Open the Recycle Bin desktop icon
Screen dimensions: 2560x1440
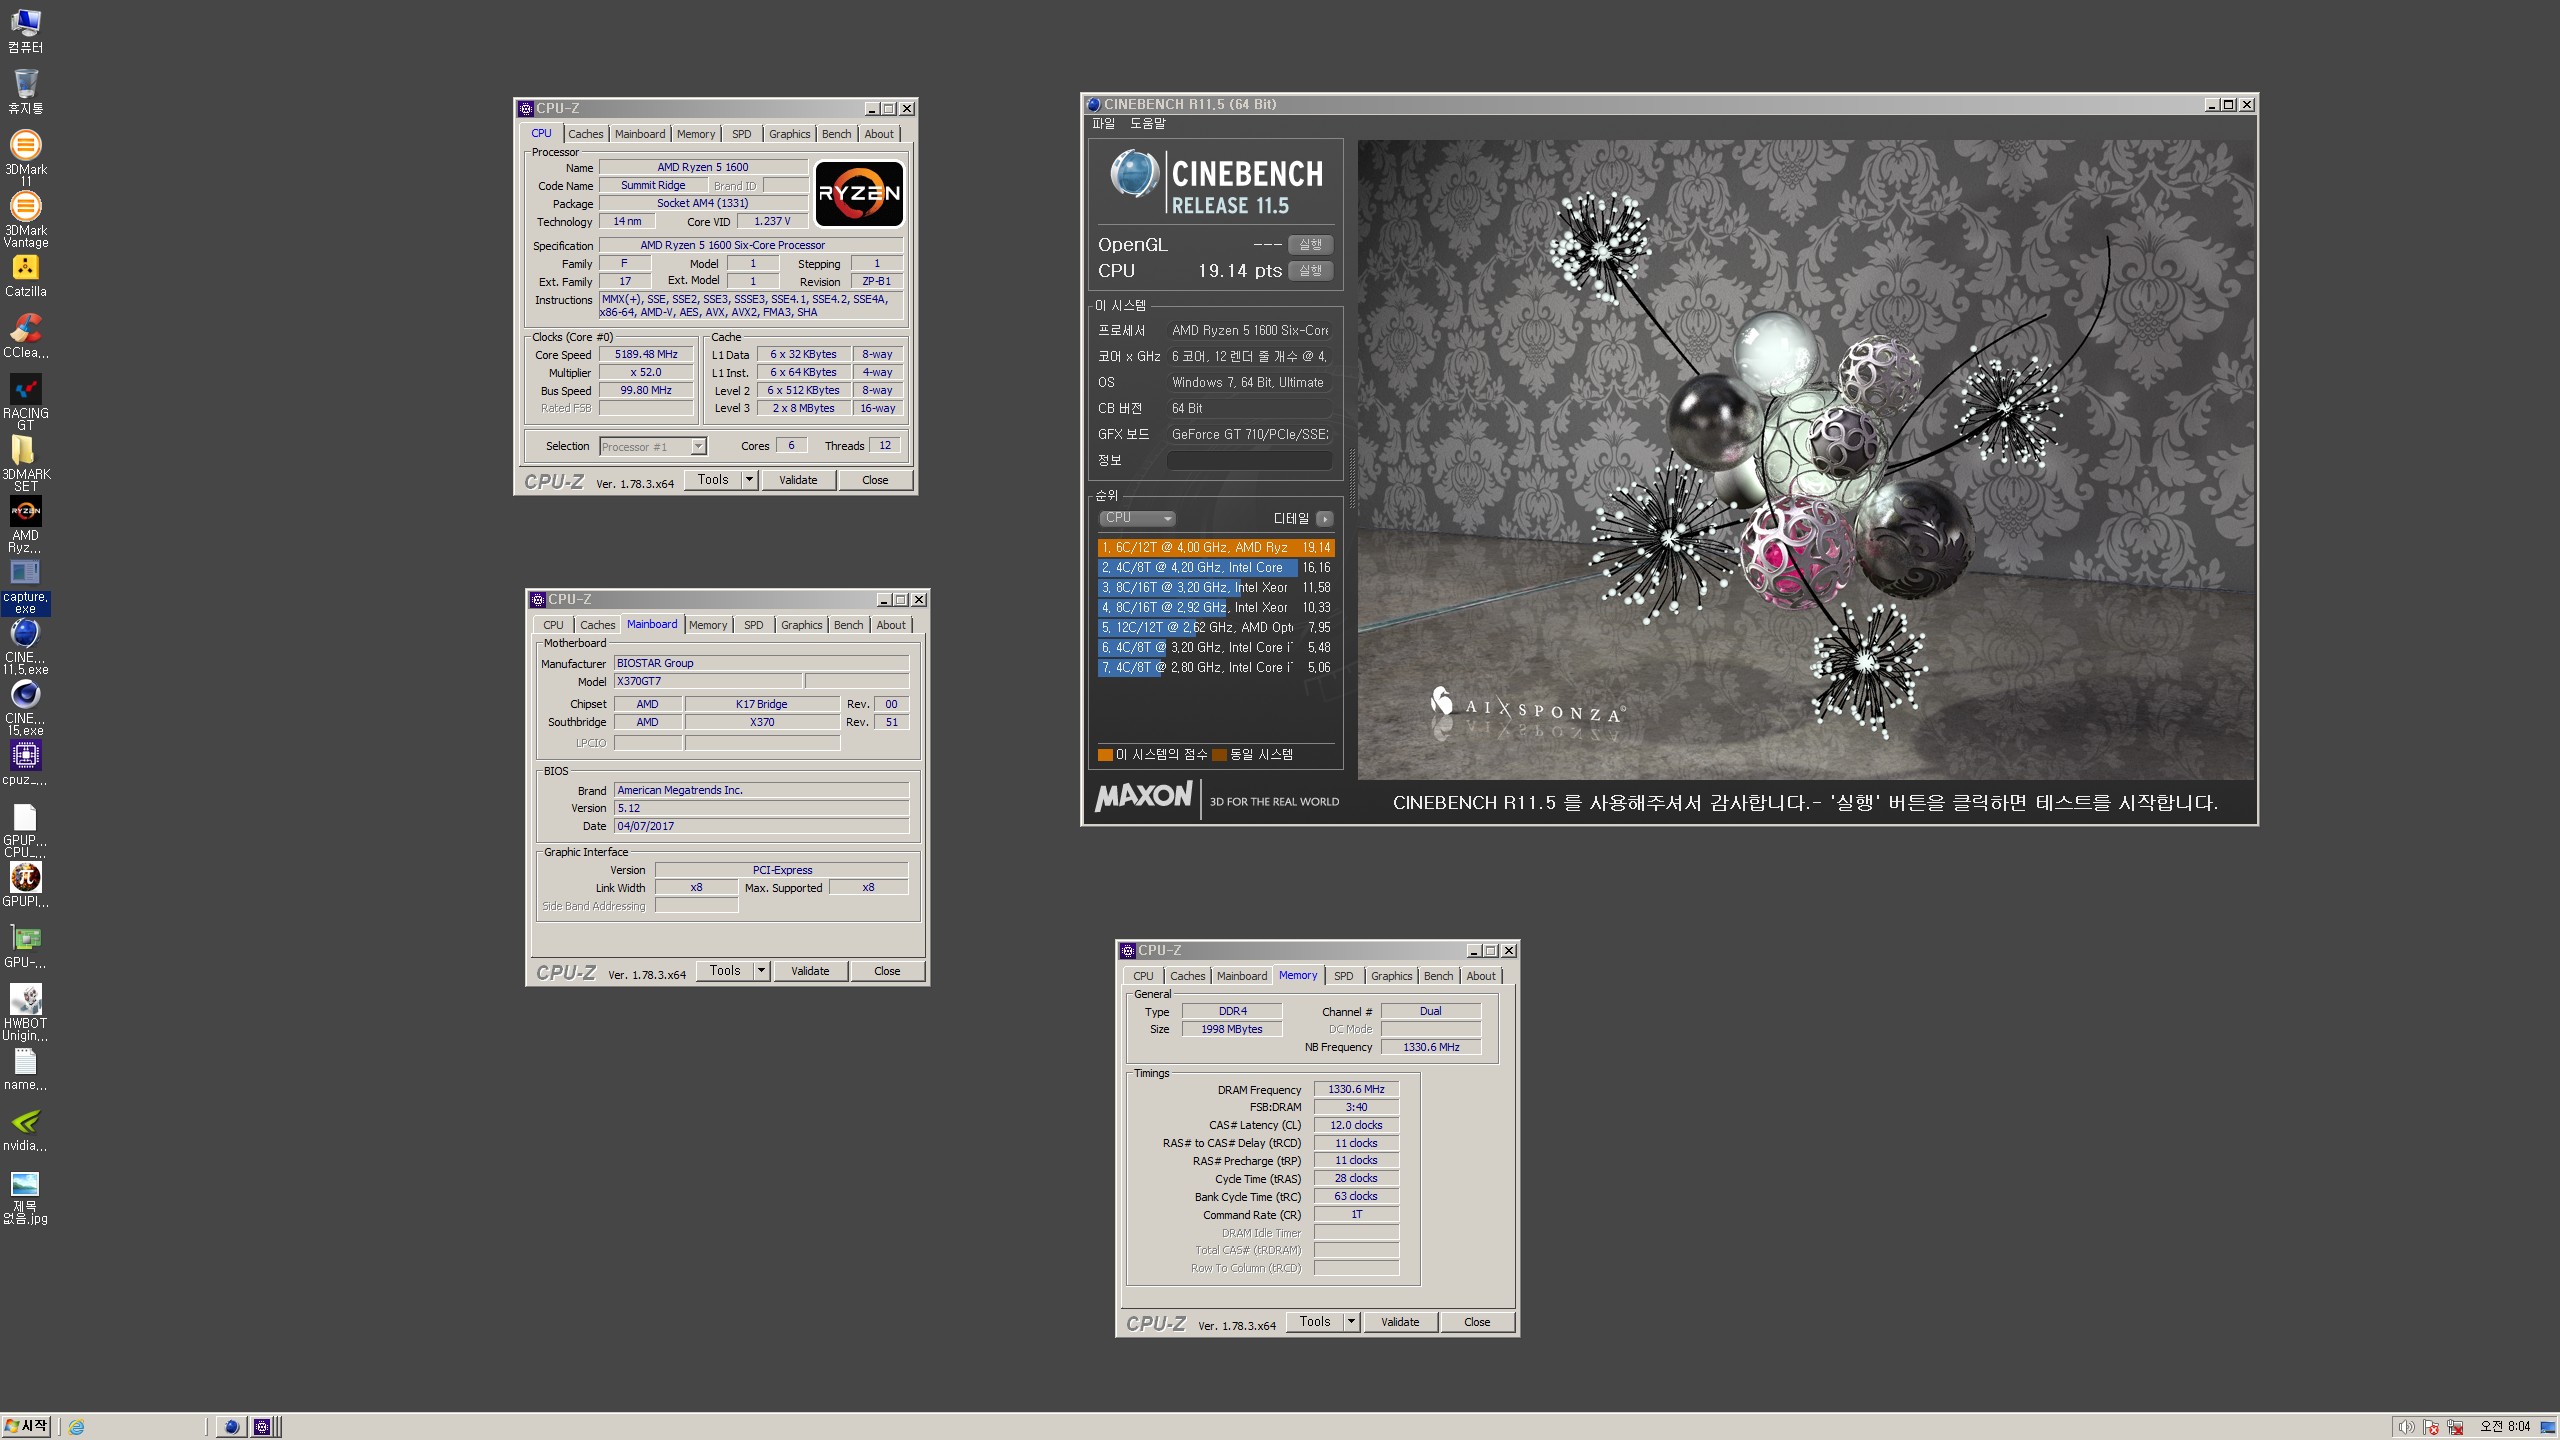(25, 91)
